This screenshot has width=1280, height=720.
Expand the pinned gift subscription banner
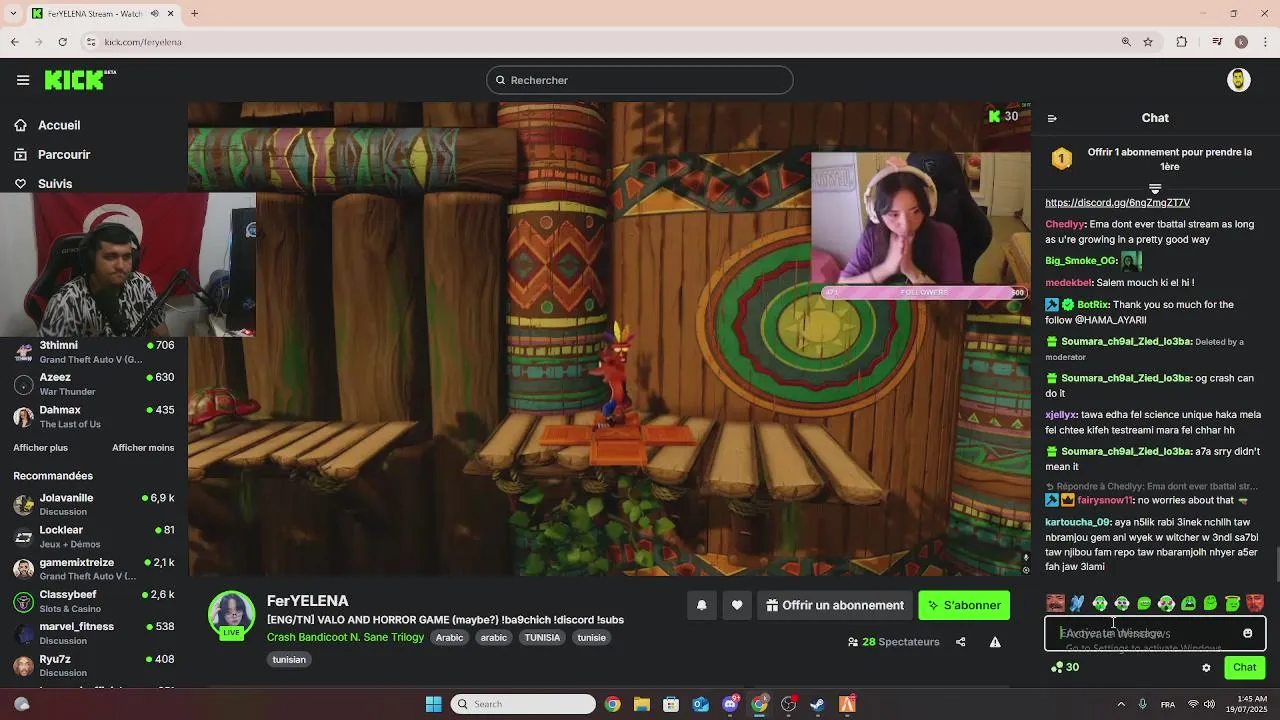tap(1155, 188)
